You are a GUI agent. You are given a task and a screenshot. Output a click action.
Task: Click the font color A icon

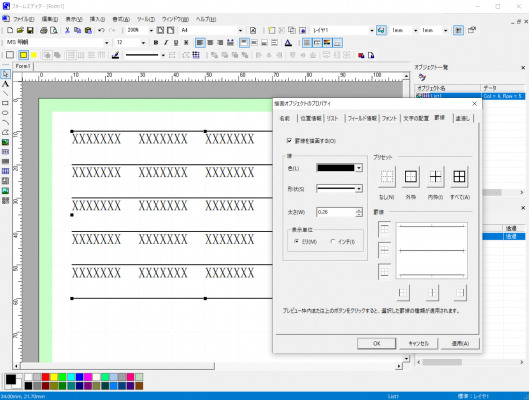point(288,43)
